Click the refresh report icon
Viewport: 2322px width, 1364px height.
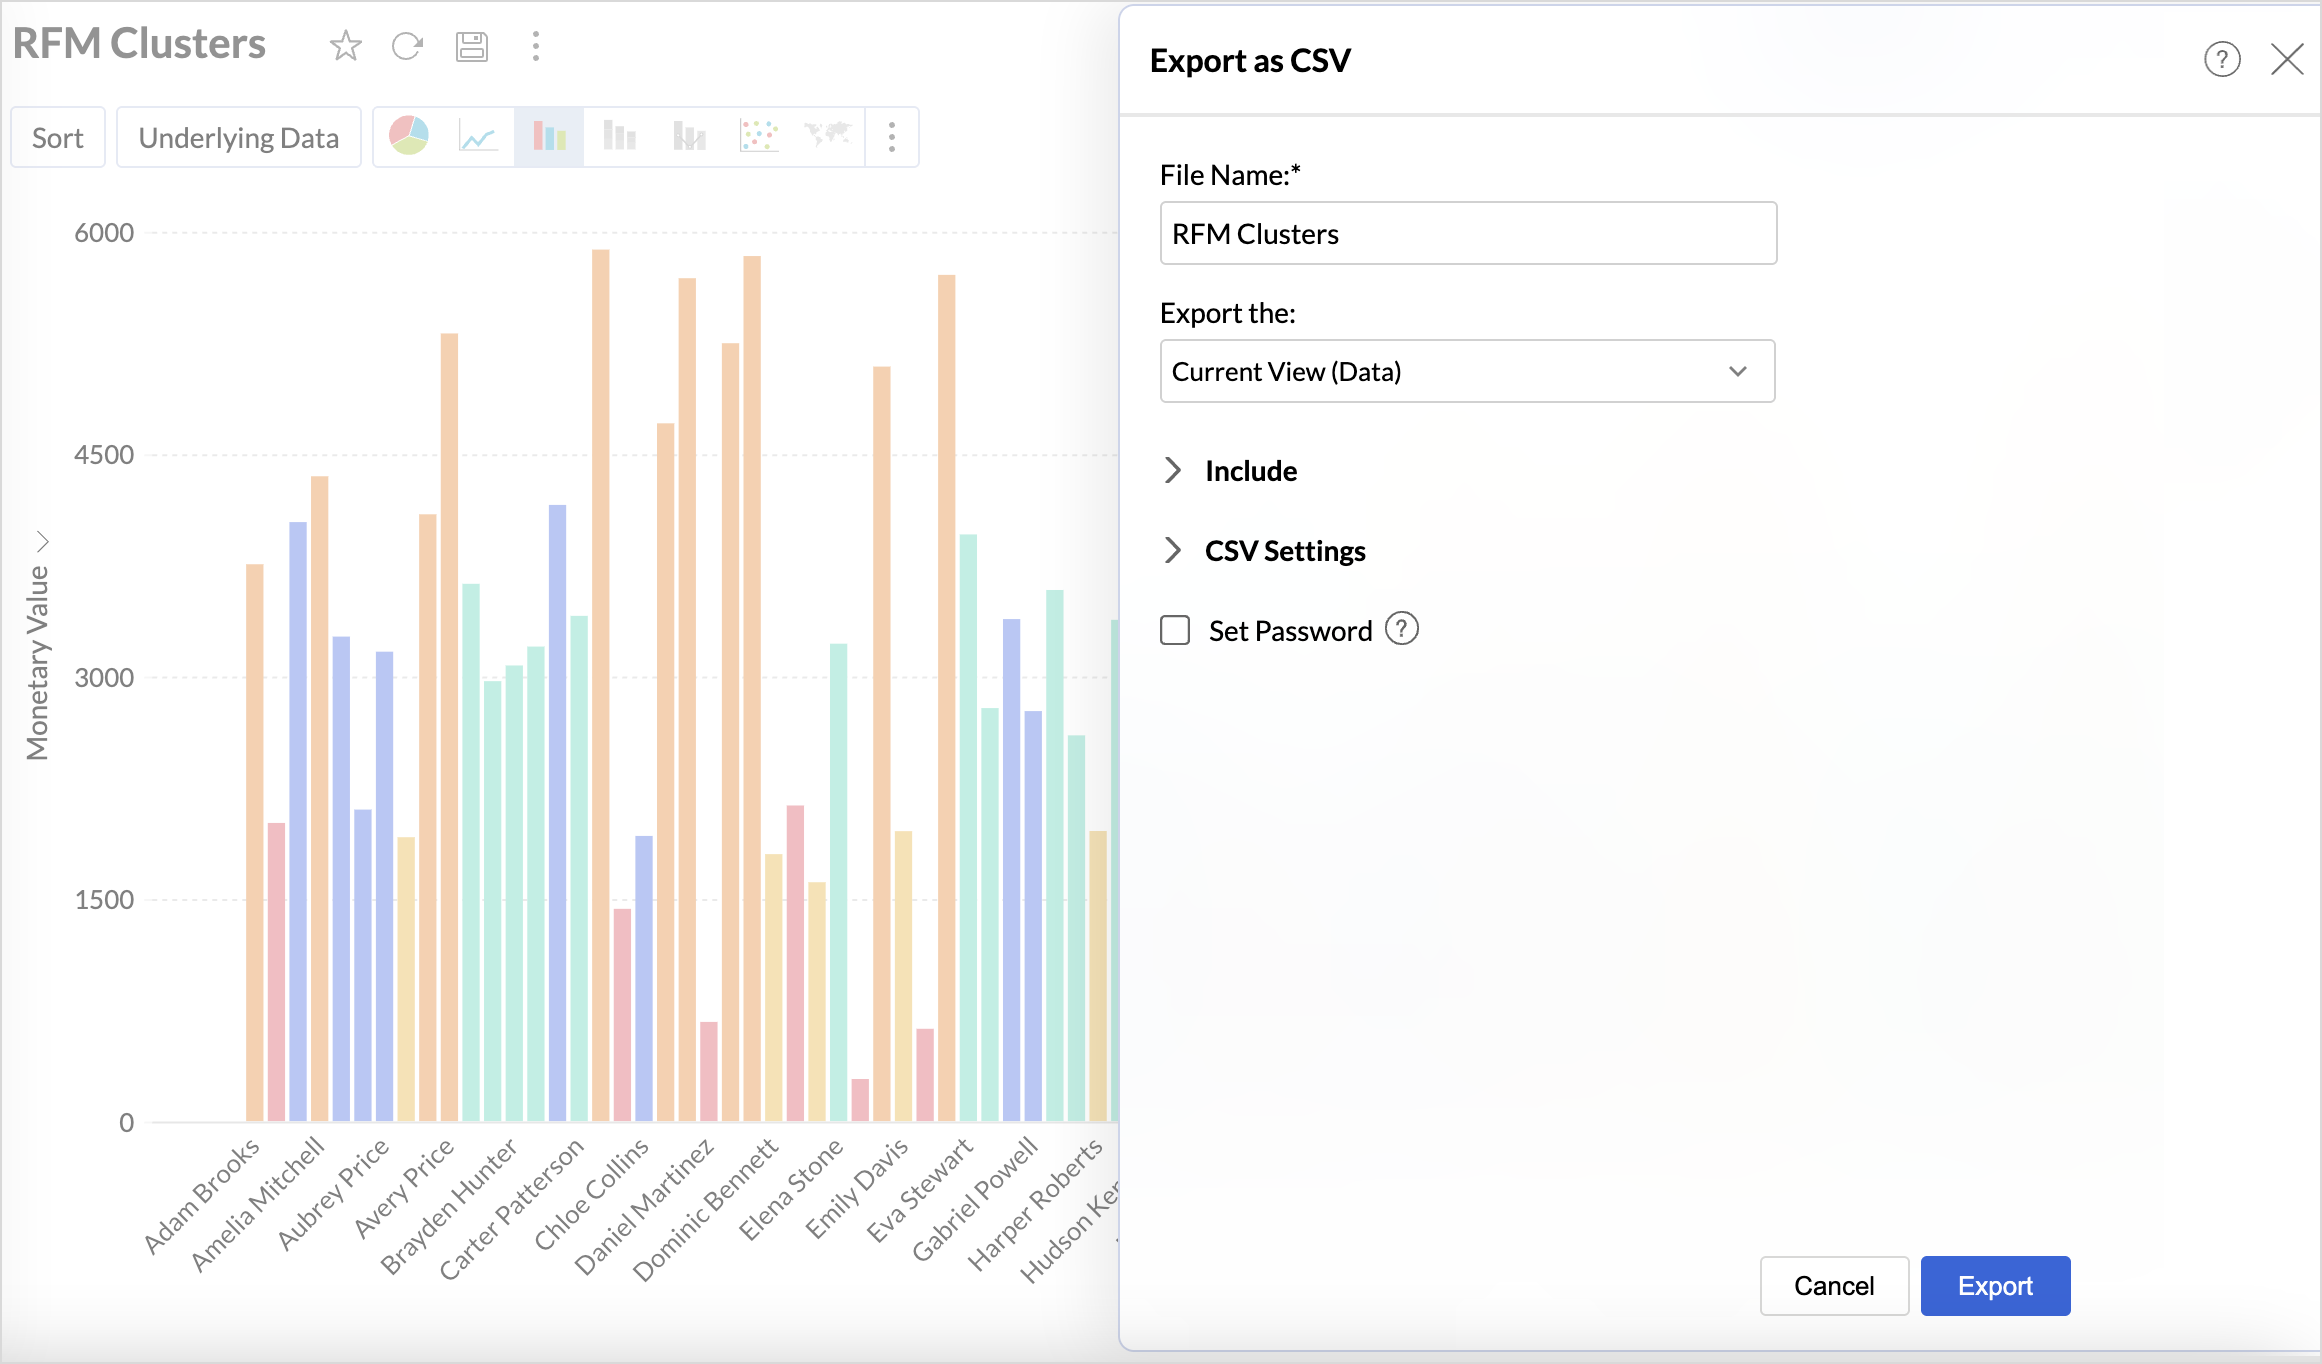(x=407, y=46)
